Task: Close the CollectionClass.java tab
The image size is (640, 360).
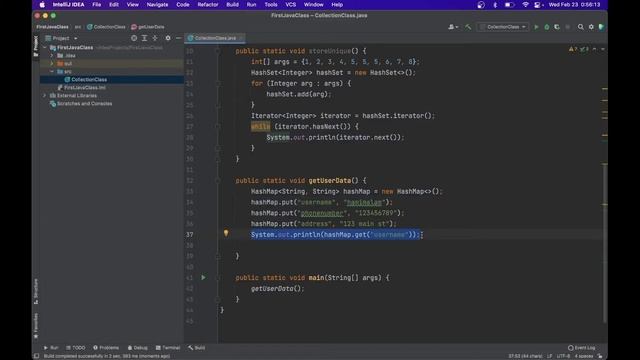Action: pyautogui.click(x=241, y=38)
